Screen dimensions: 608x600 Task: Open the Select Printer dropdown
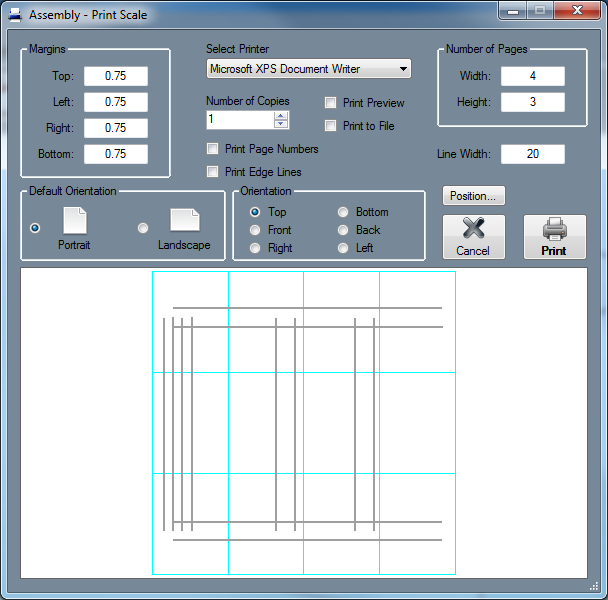(309, 69)
